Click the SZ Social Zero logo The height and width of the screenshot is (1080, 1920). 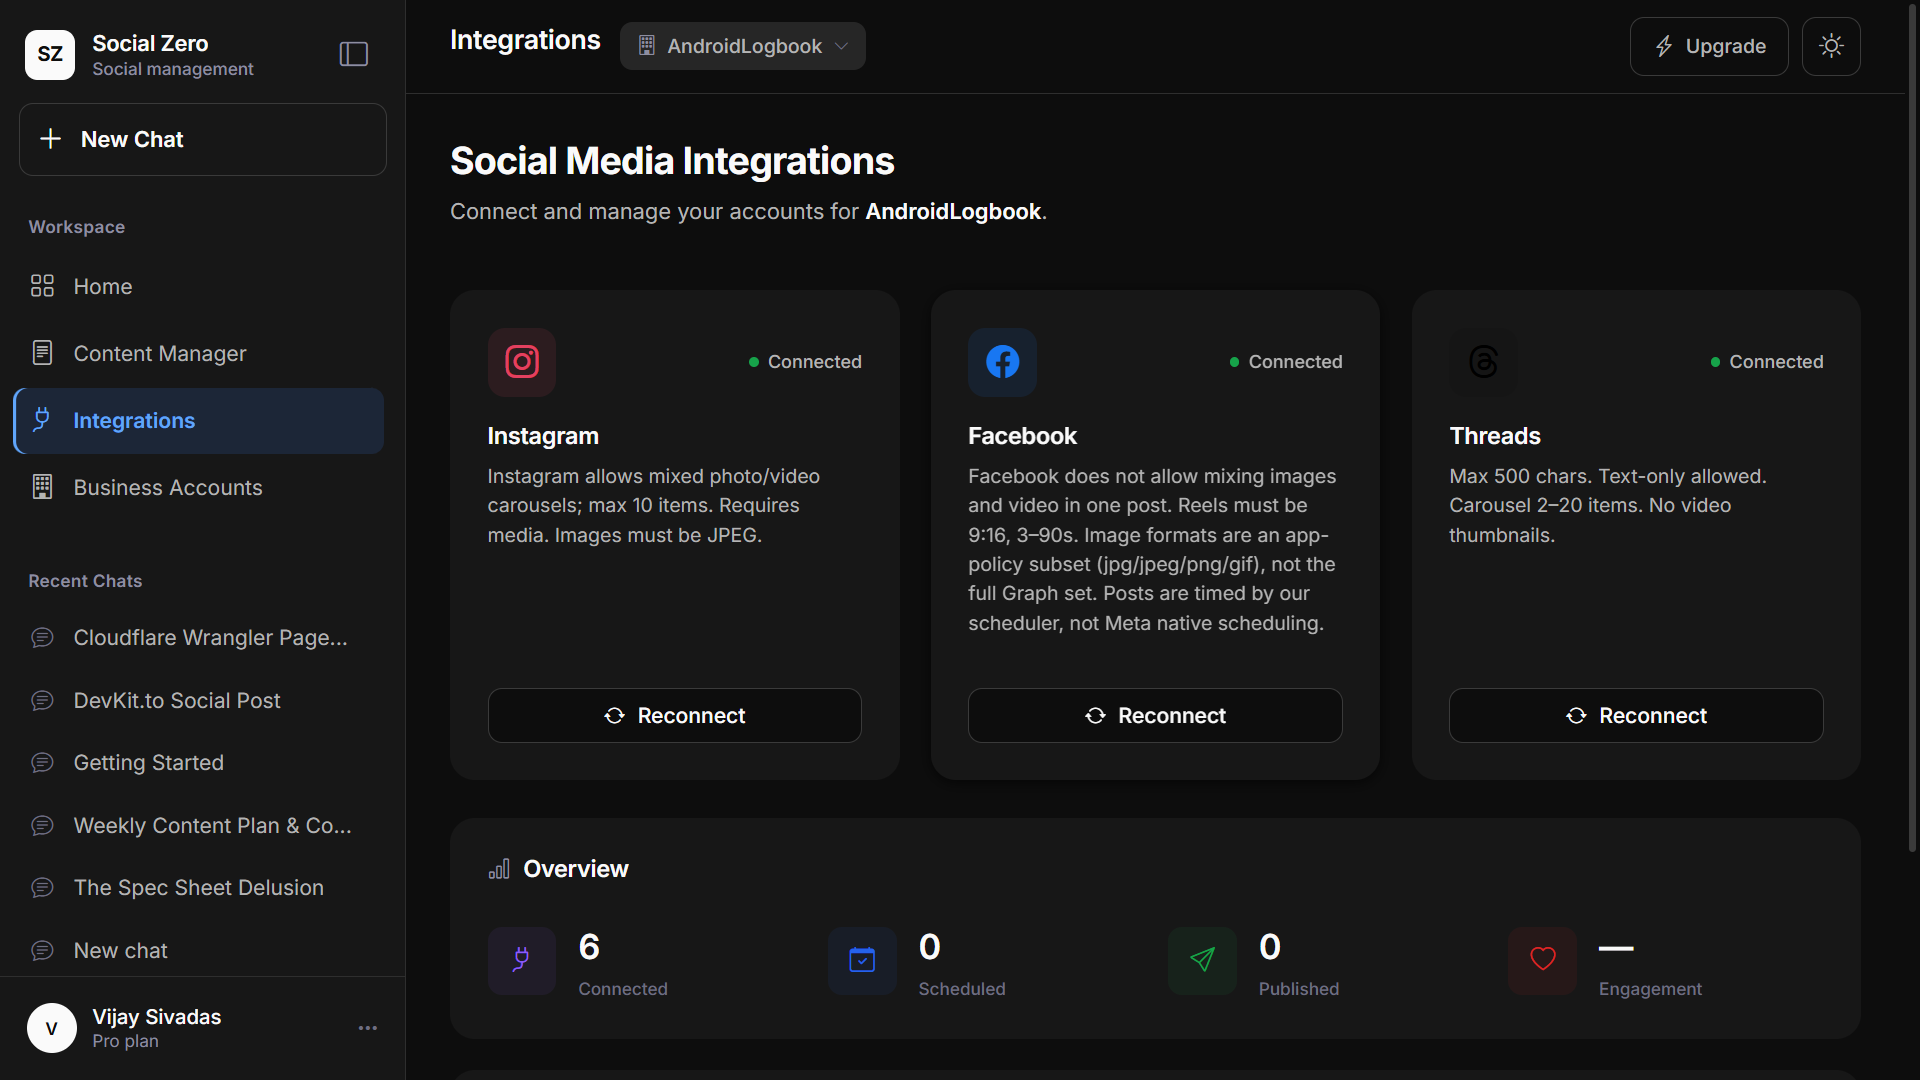(50, 54)
